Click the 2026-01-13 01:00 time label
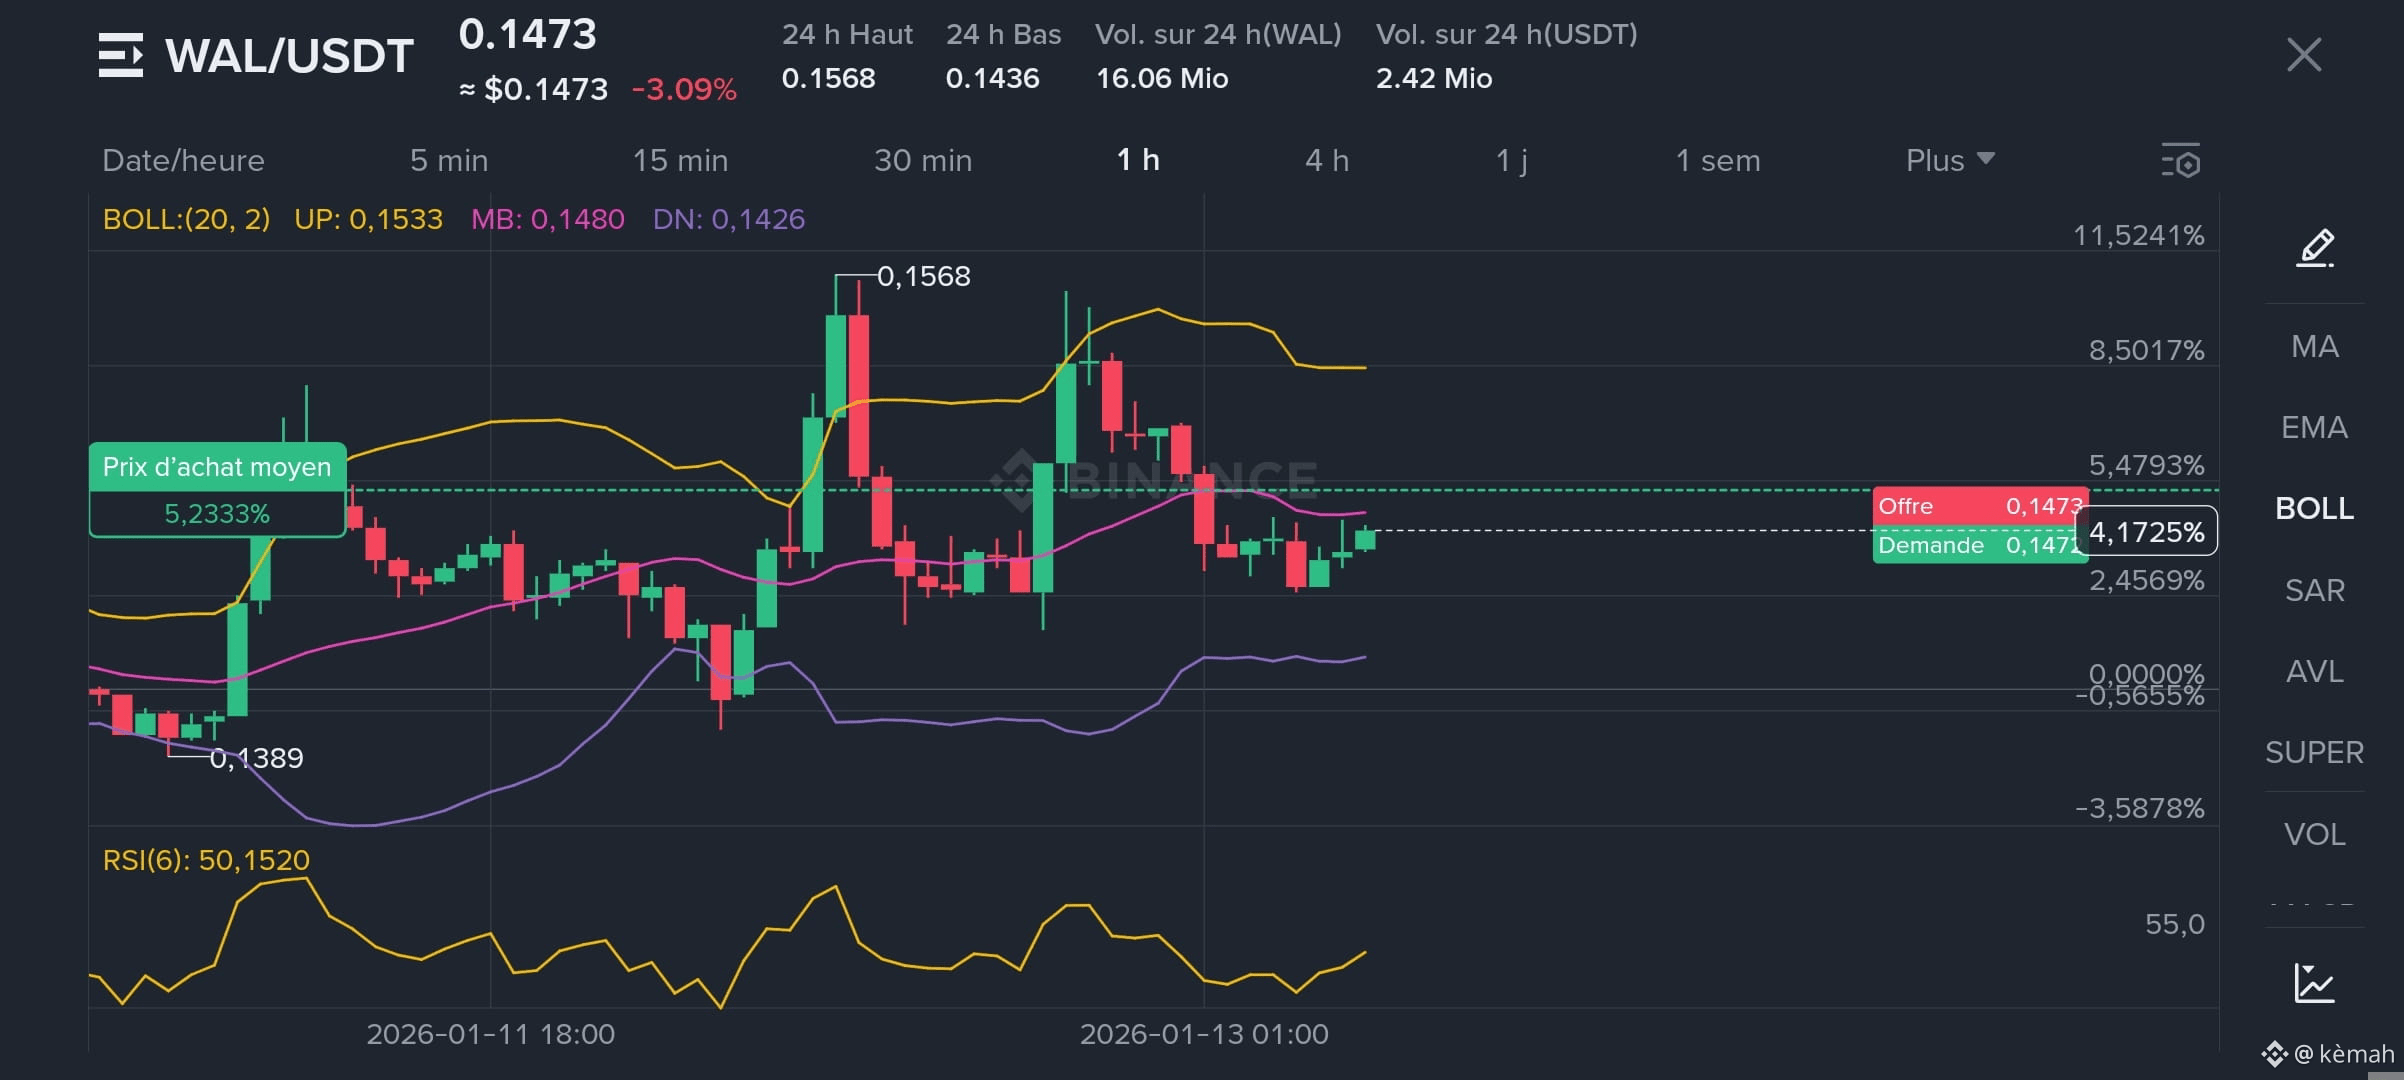The image size is (2404, 1080). click(x=1204, y=1034)
